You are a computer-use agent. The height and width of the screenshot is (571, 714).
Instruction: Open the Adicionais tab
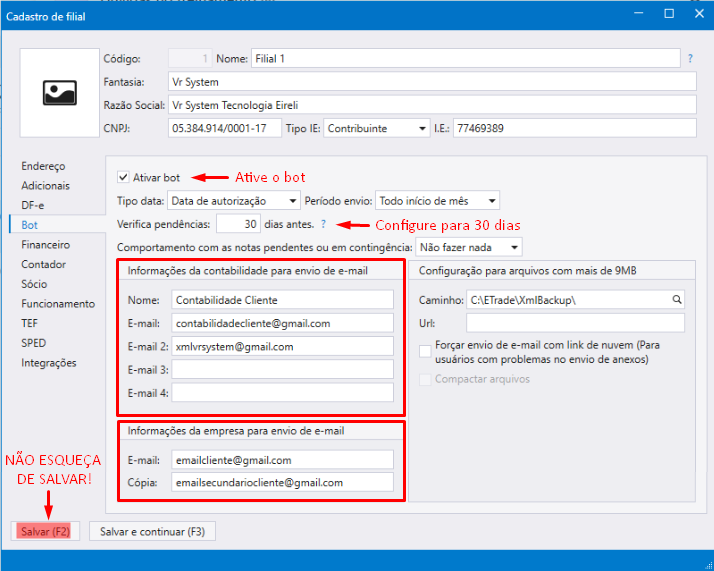pyautogui.click(x=46, y=186)
